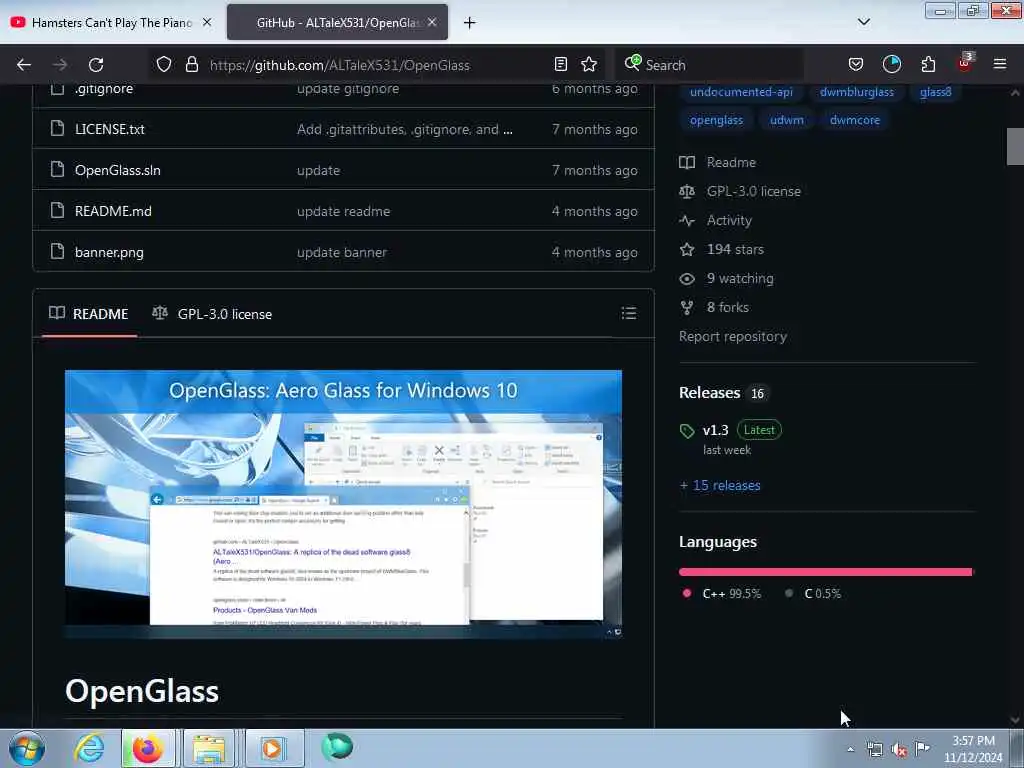Open the Windows Start orb
Viewport: 1024px width, 768px height.
[27, 748]
